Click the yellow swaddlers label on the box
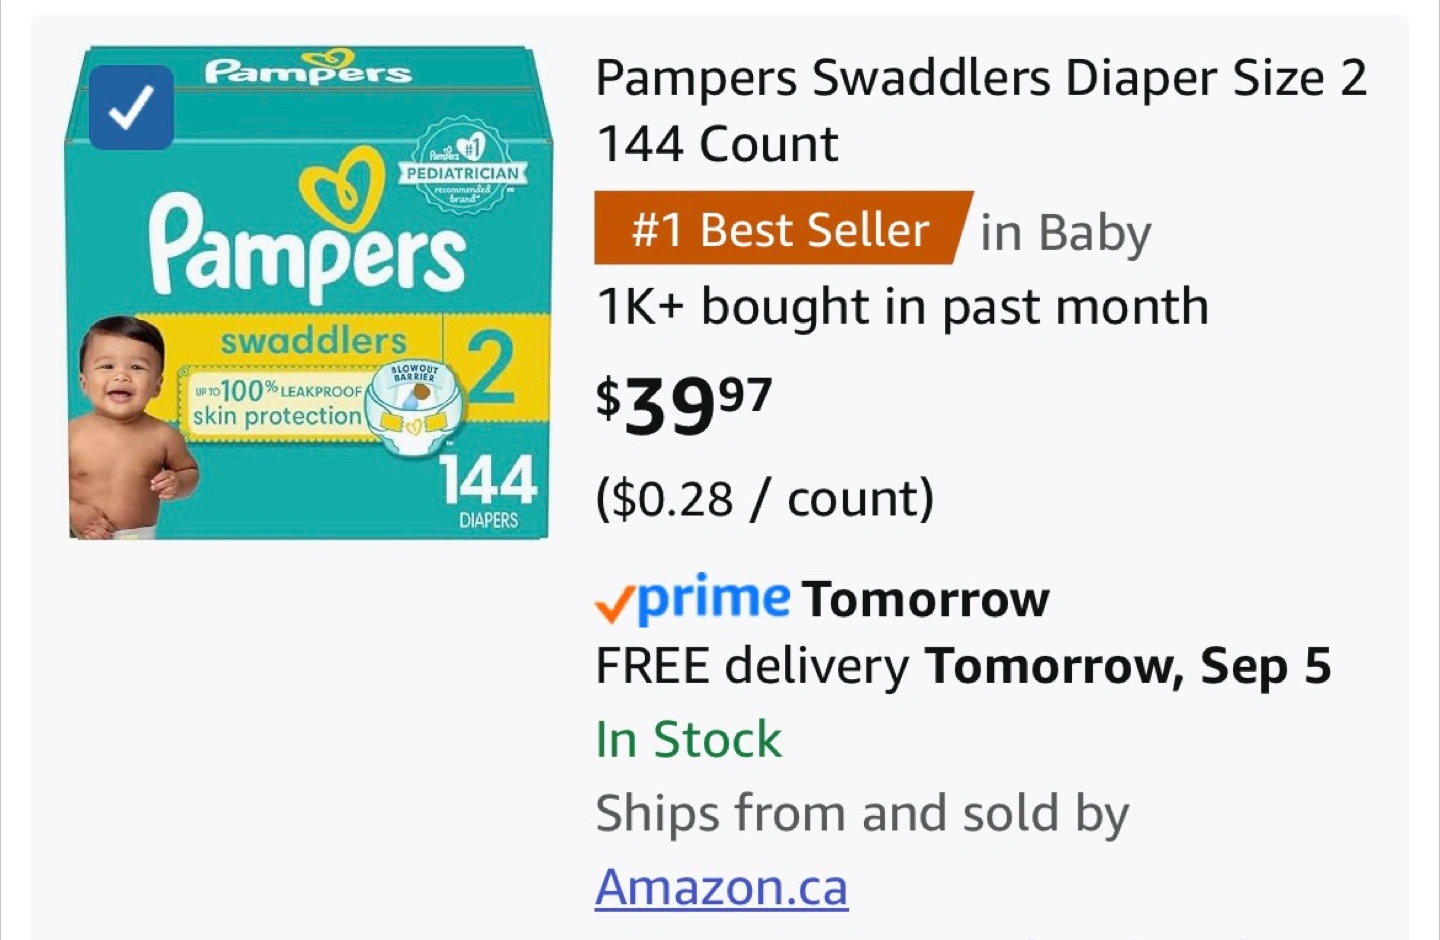Image resolution: width=1440 pixels, height=940 pixels. pos(313,341)
